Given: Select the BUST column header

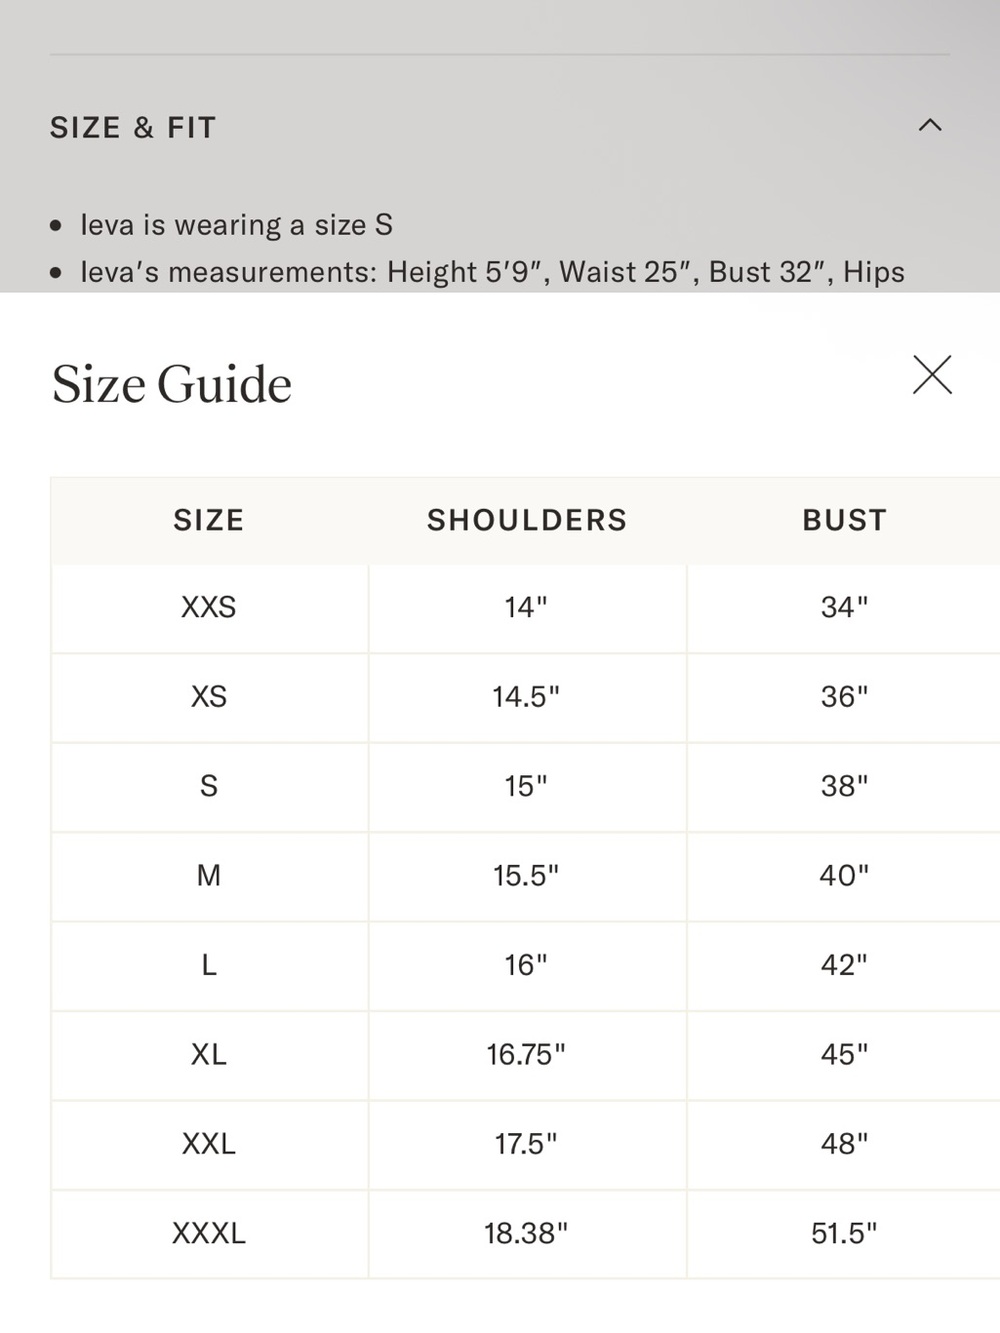Looking at the screenshot, I should click(x=845, y=520).
